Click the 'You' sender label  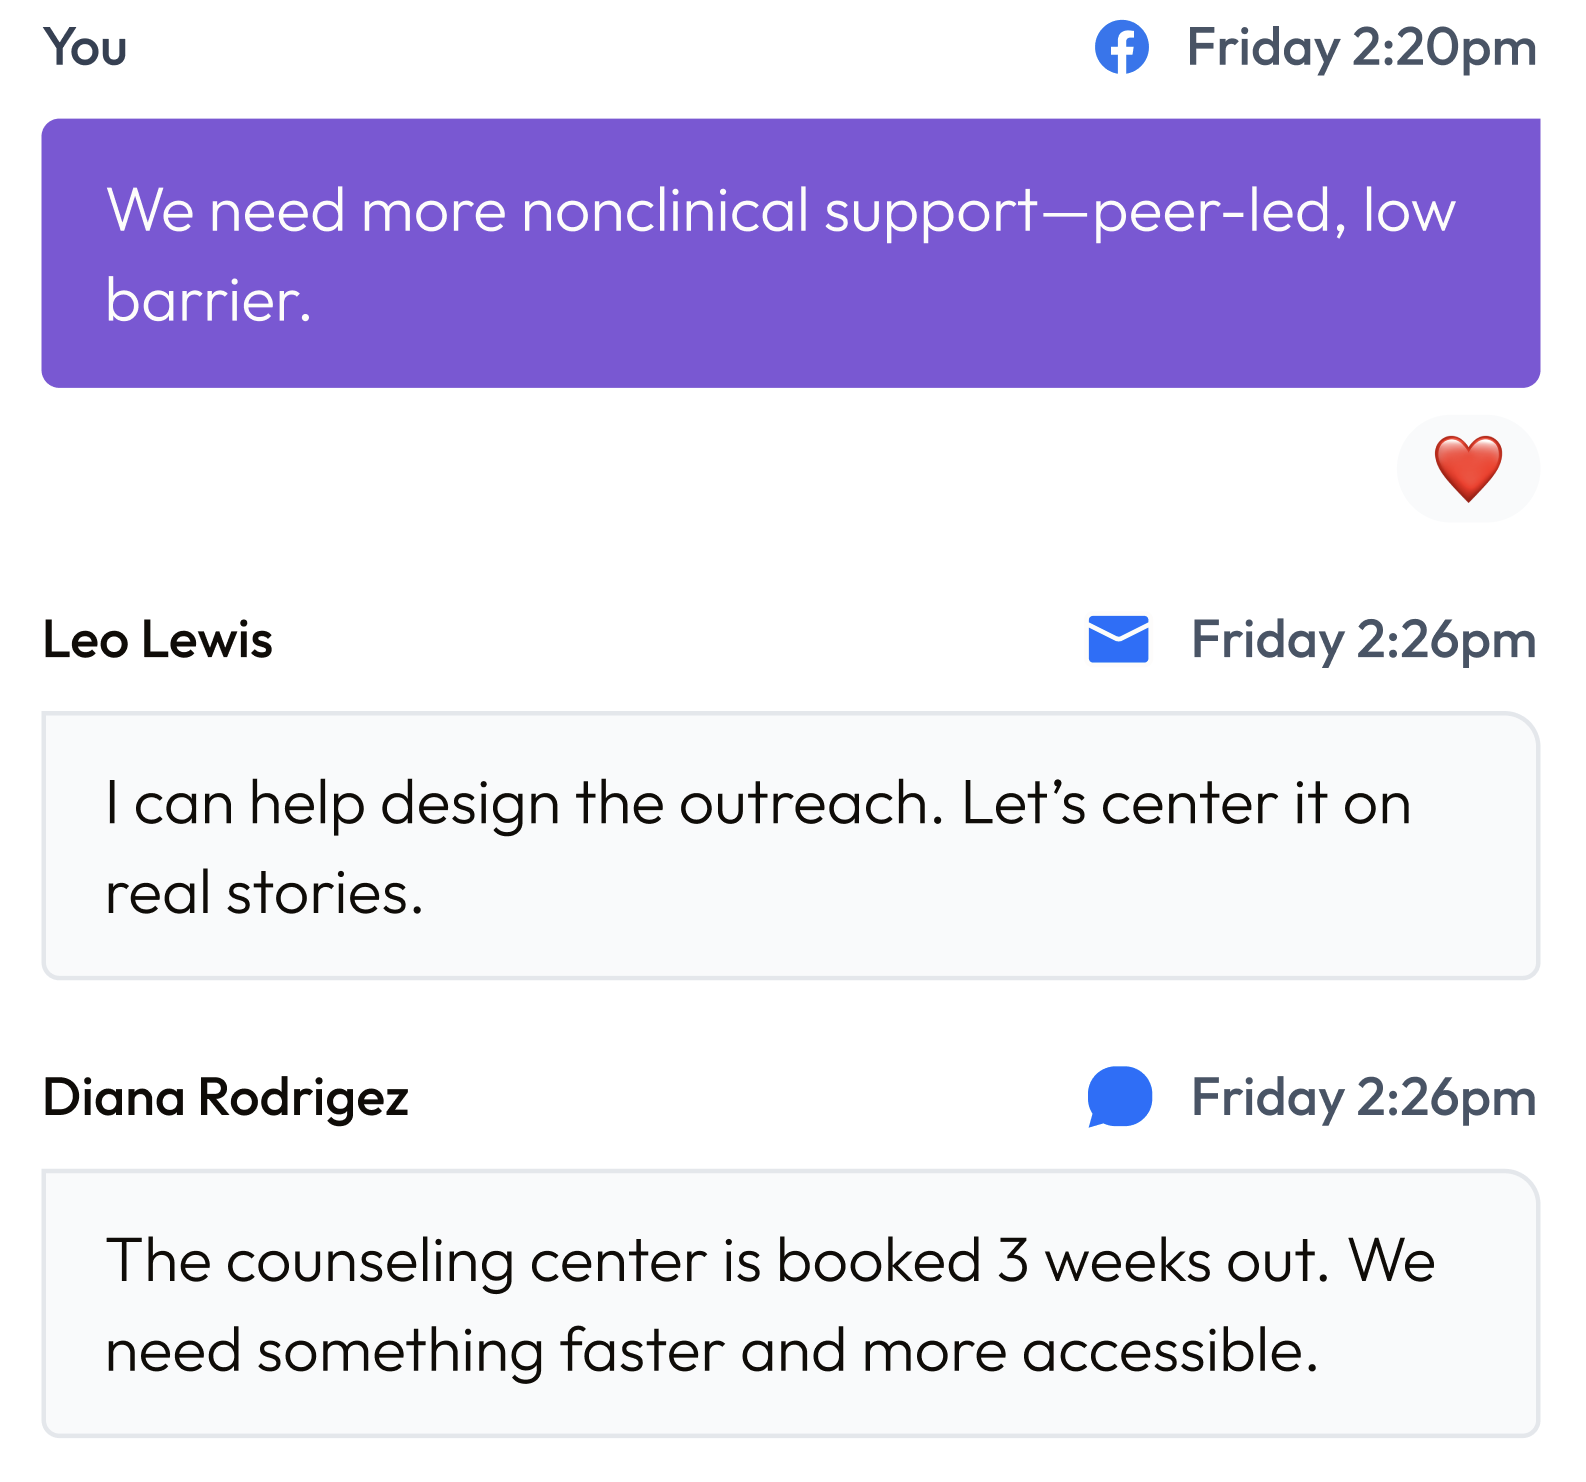pos(85,47)
